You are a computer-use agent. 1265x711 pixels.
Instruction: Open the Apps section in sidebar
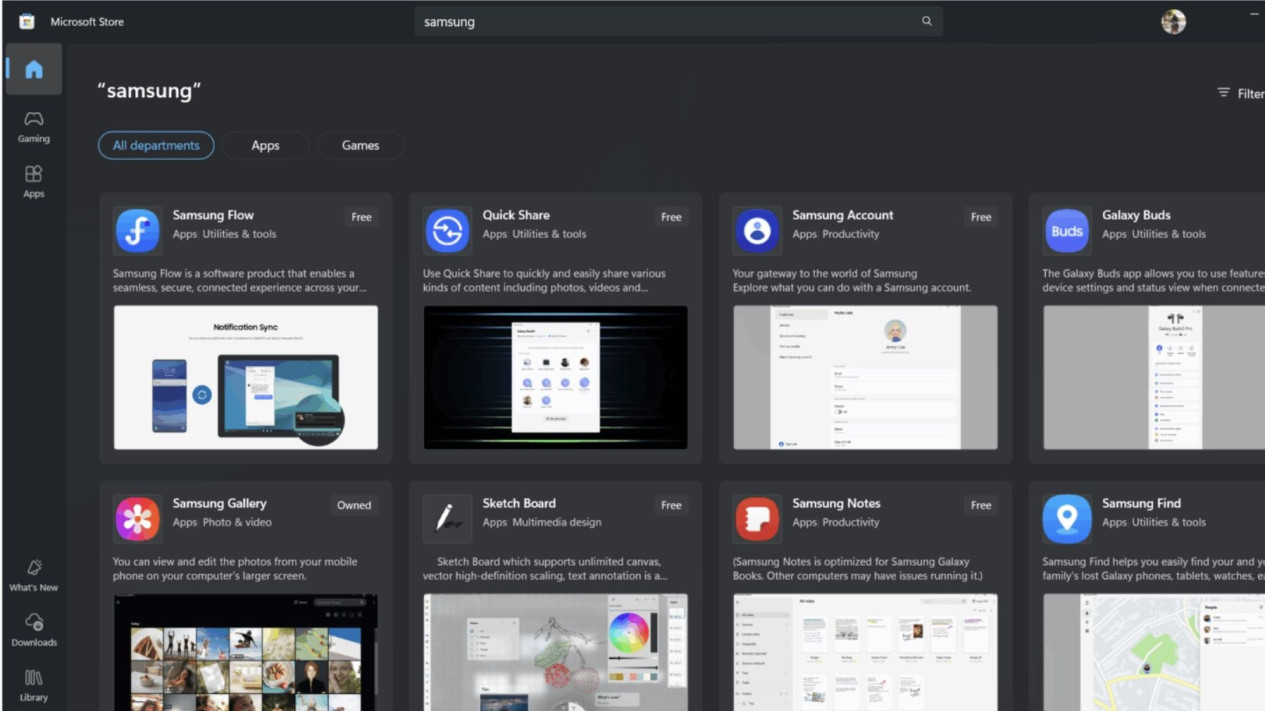(x=34, y=182)
